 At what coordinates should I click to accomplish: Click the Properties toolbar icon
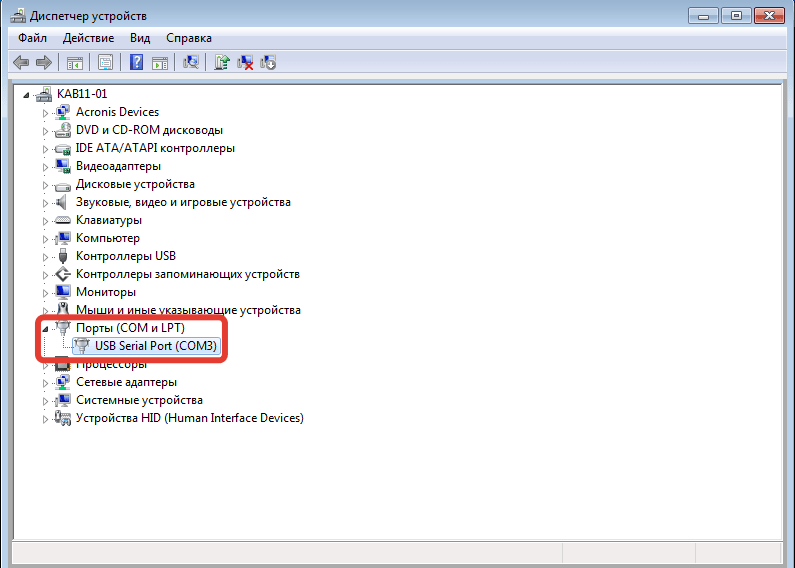coord(104,62)
